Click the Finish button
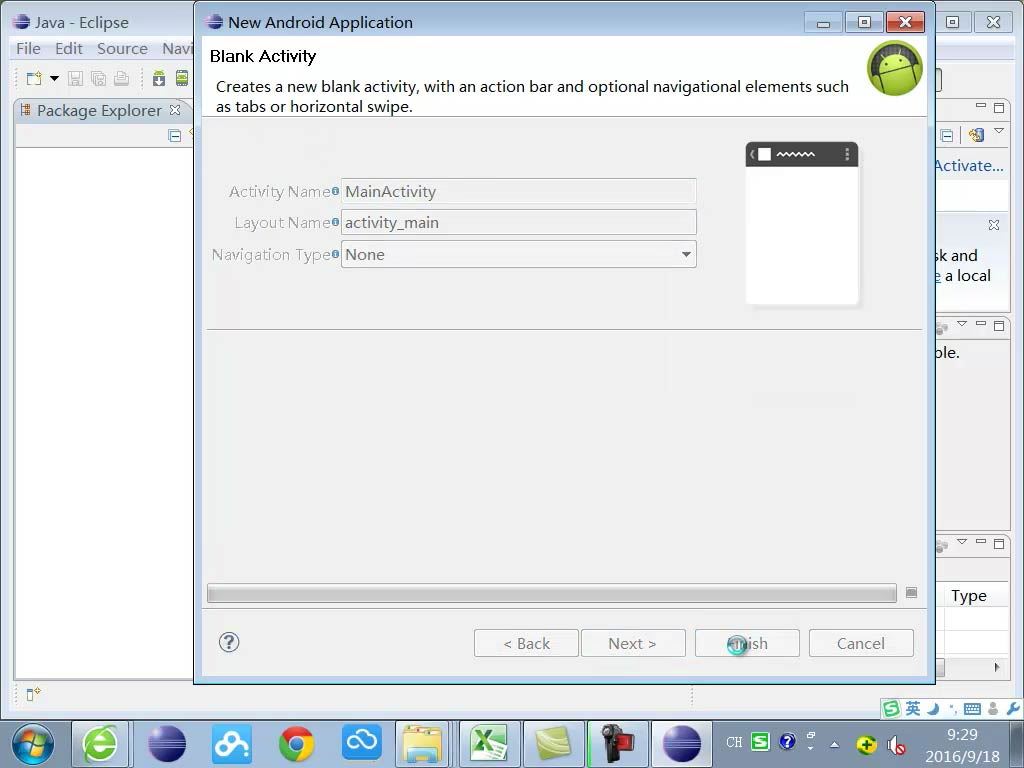 [747, 643]
